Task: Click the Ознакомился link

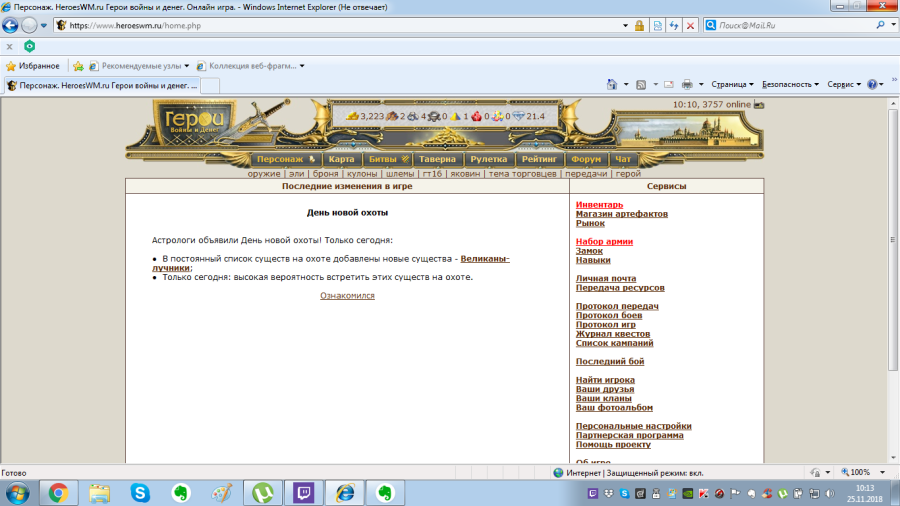Action: tap(347, 296)
